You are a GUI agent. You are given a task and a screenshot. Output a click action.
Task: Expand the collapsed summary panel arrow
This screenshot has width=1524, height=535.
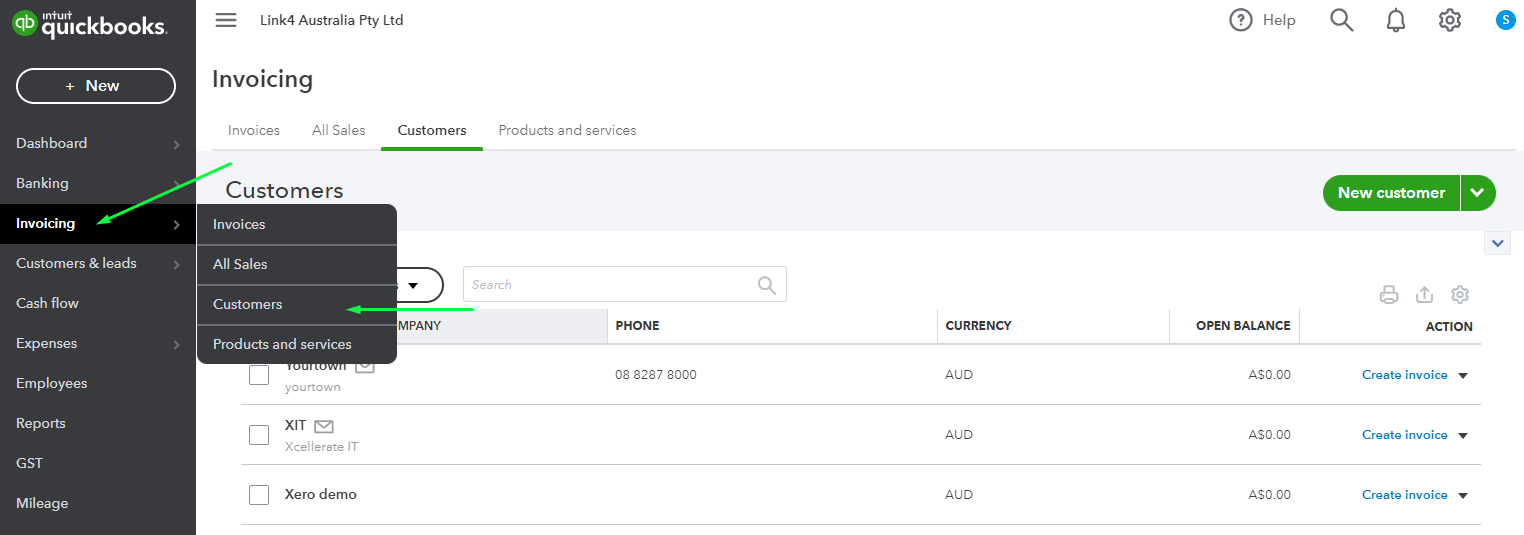(x=1498, y=243)
